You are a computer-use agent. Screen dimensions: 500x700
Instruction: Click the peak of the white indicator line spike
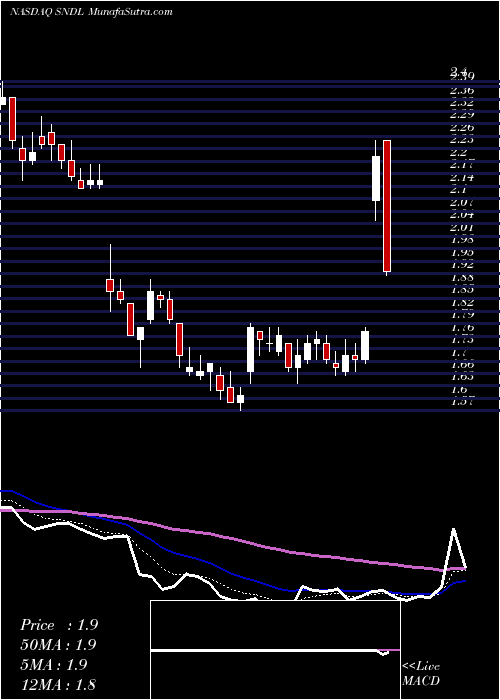454,529
